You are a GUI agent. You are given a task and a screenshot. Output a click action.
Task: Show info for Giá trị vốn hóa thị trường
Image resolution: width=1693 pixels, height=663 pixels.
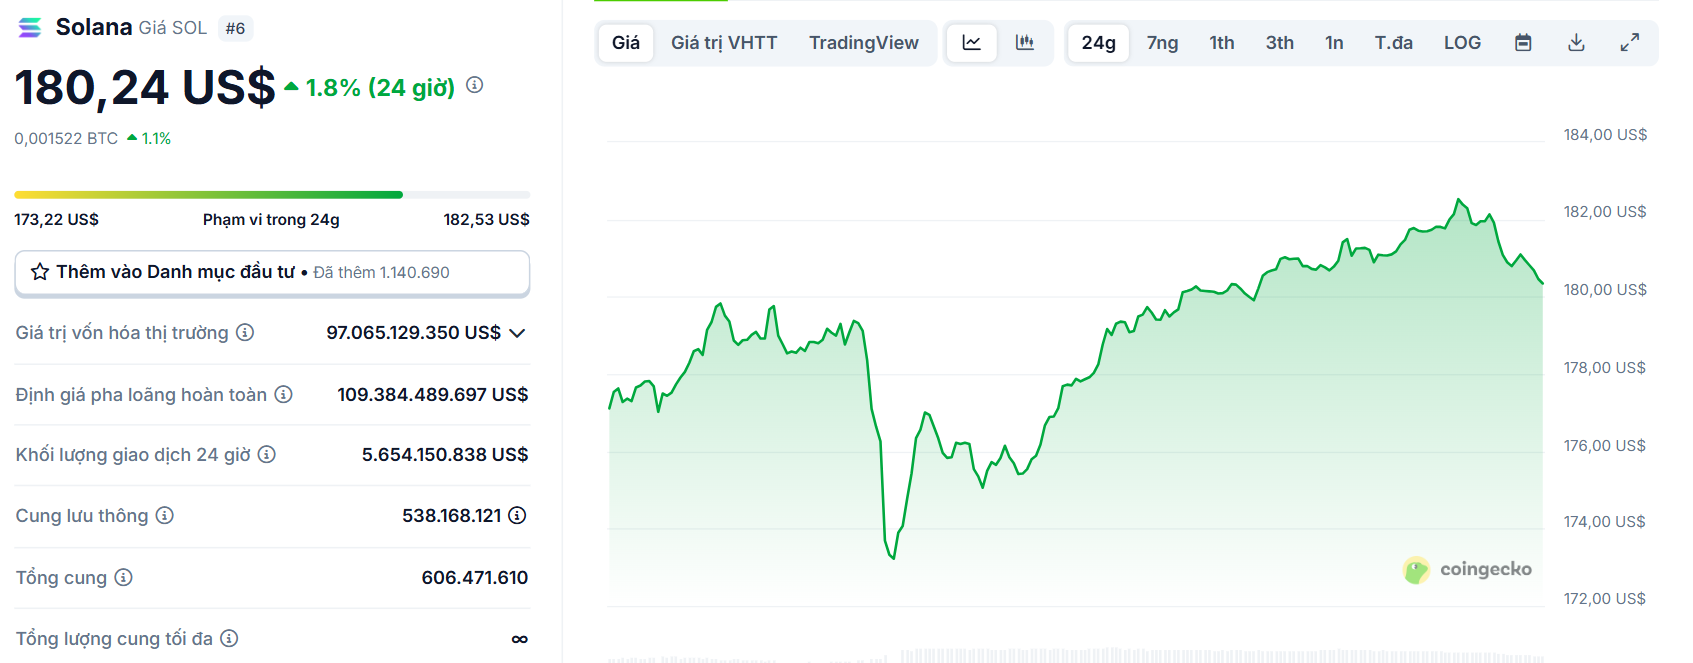pyautogui.click(x=245, y=332)
